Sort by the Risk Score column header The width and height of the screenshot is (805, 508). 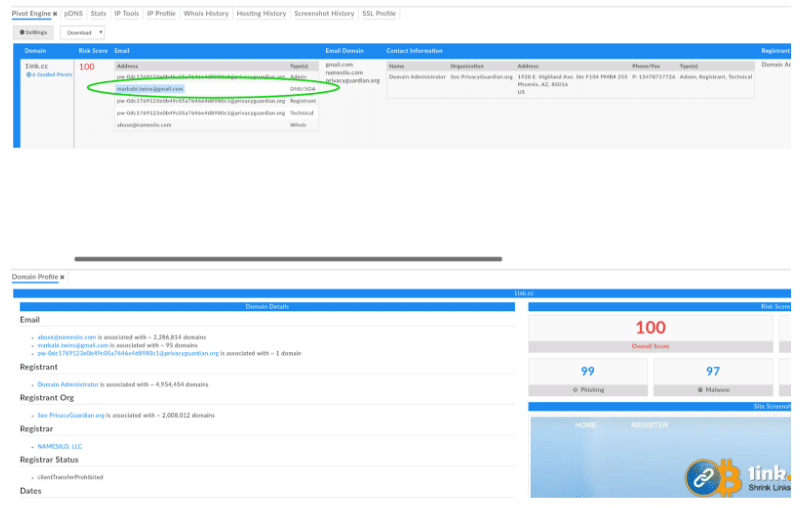pyautogui.click(x=93, y=51)
